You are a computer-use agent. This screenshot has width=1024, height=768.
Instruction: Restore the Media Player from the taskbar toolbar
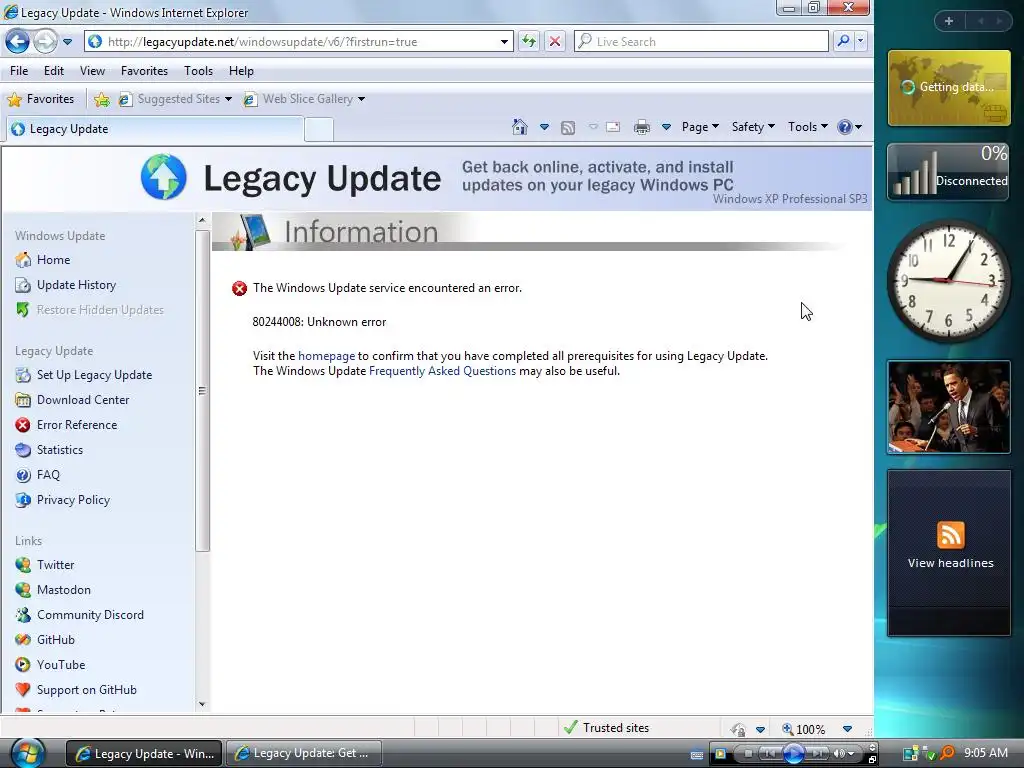[872, 760]
